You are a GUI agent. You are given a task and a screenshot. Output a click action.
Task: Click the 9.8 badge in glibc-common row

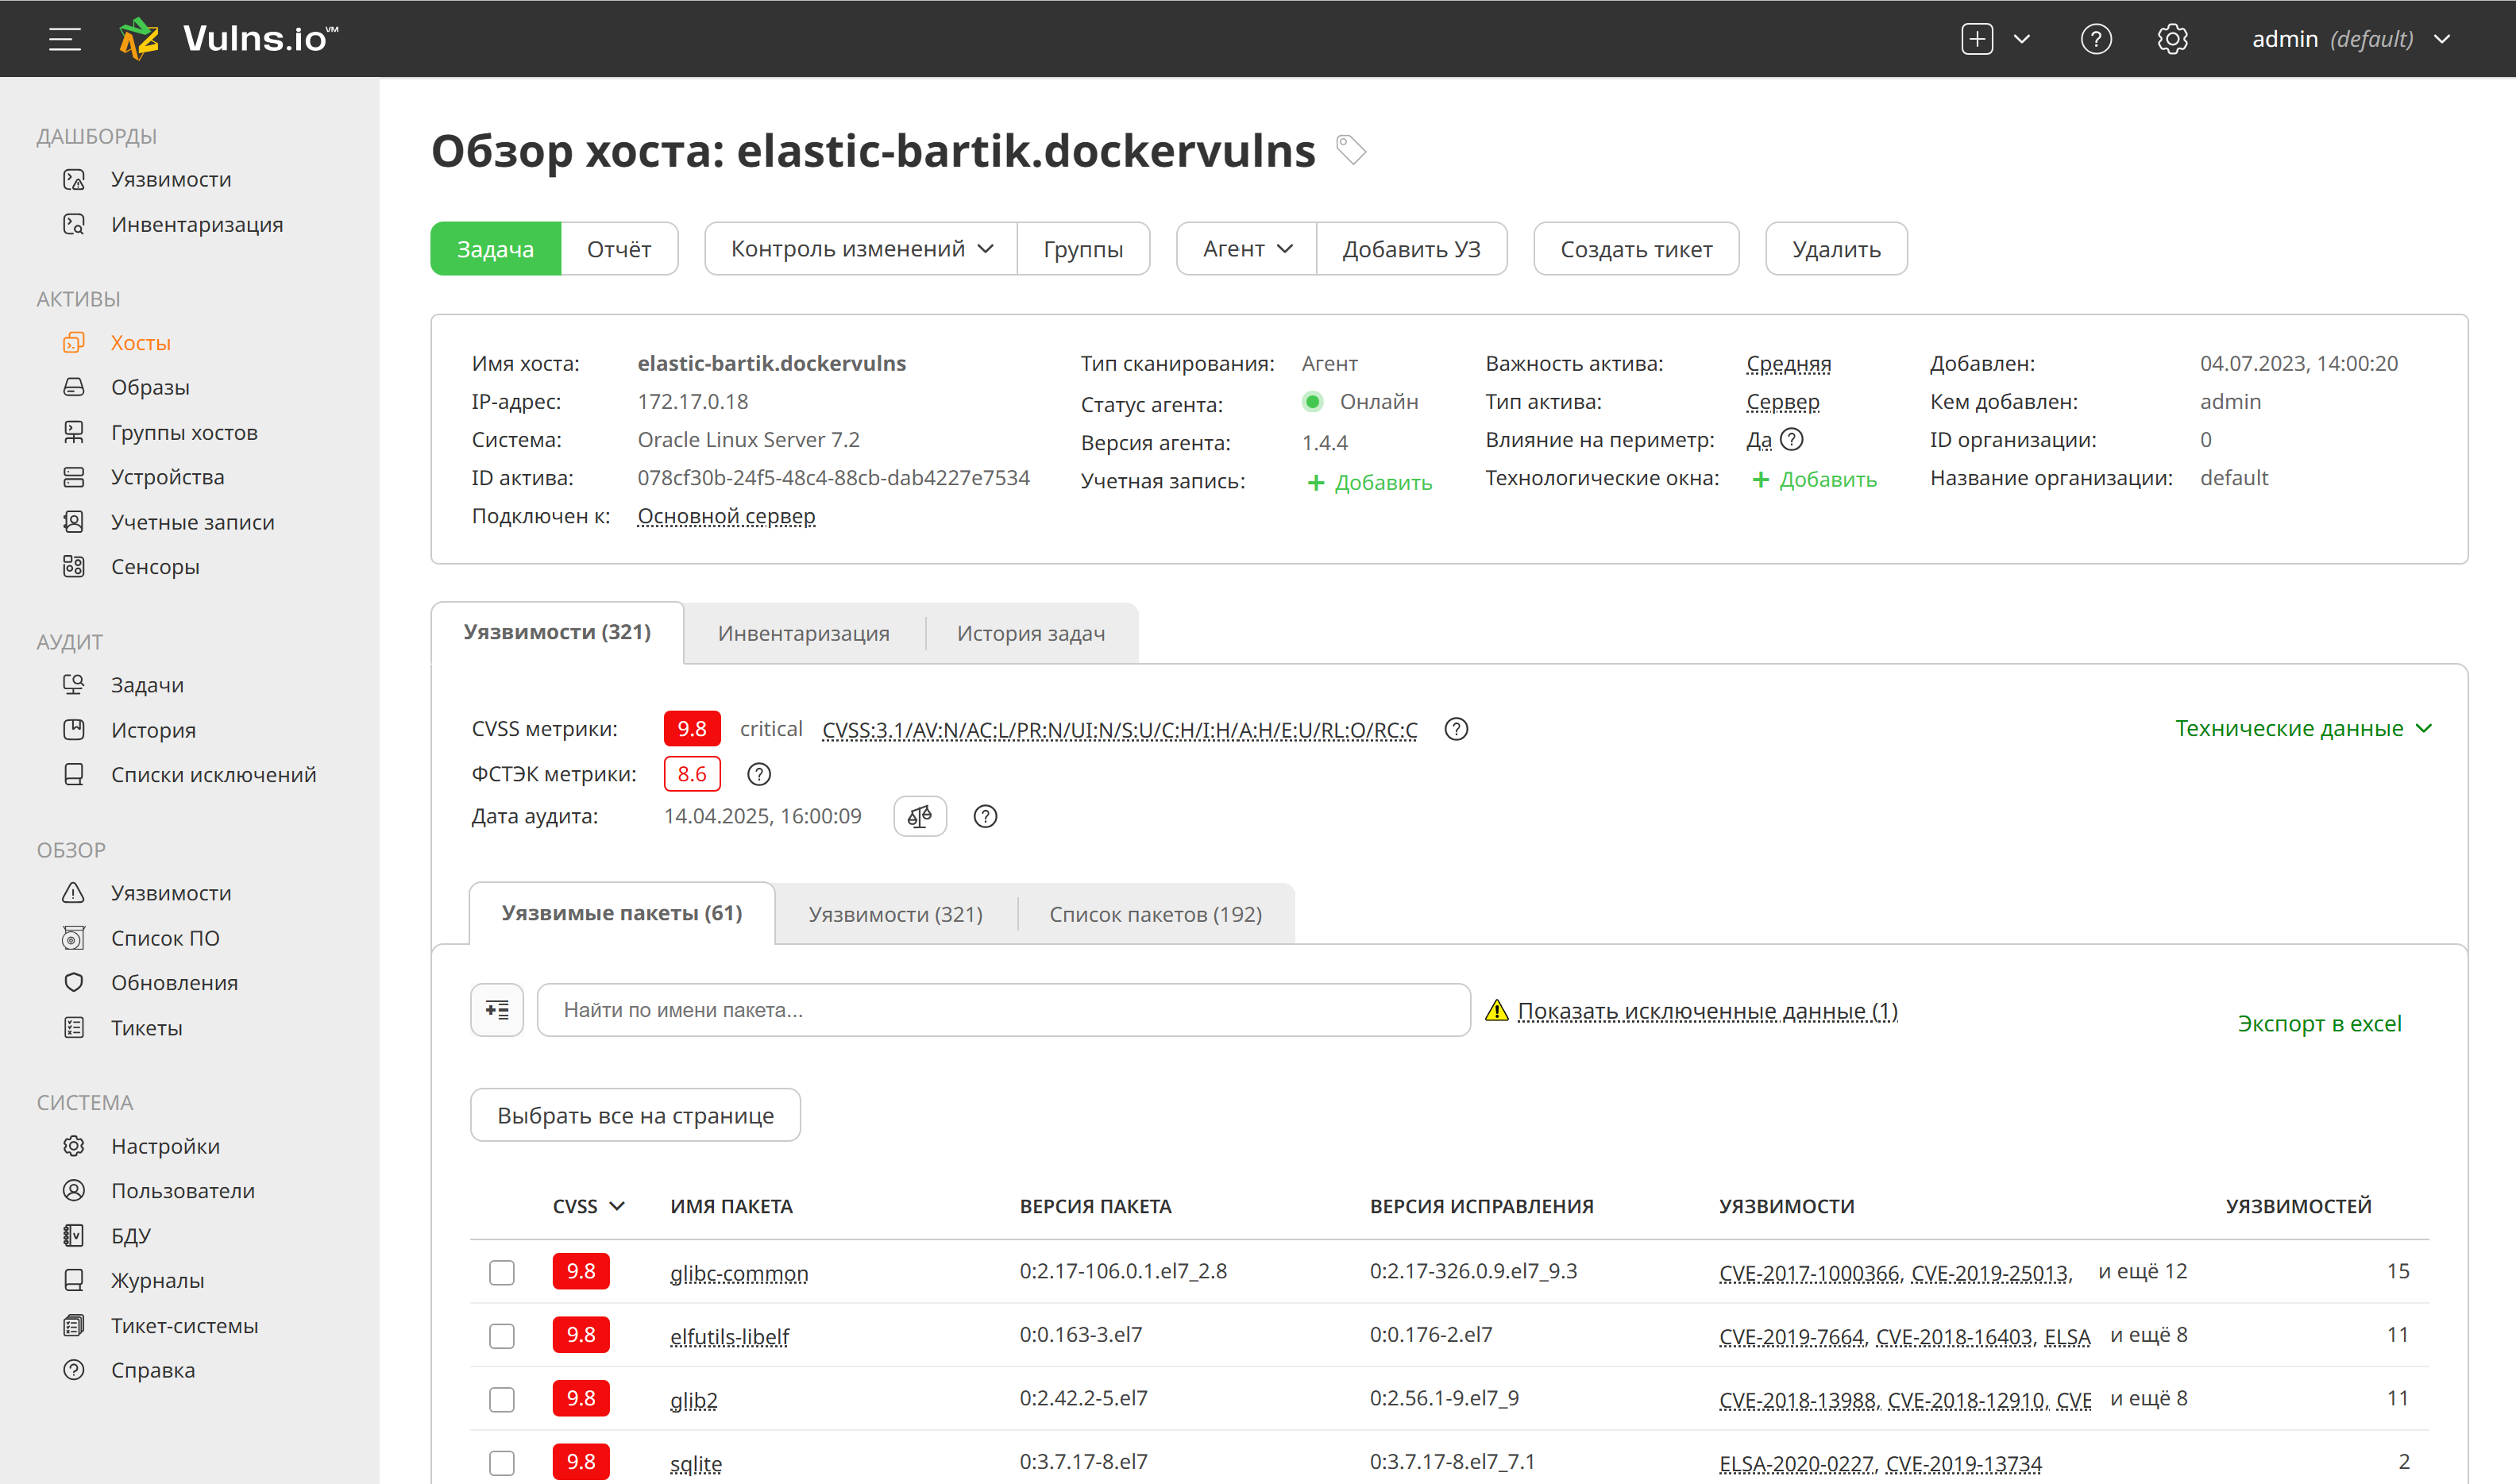[580, 1271]
